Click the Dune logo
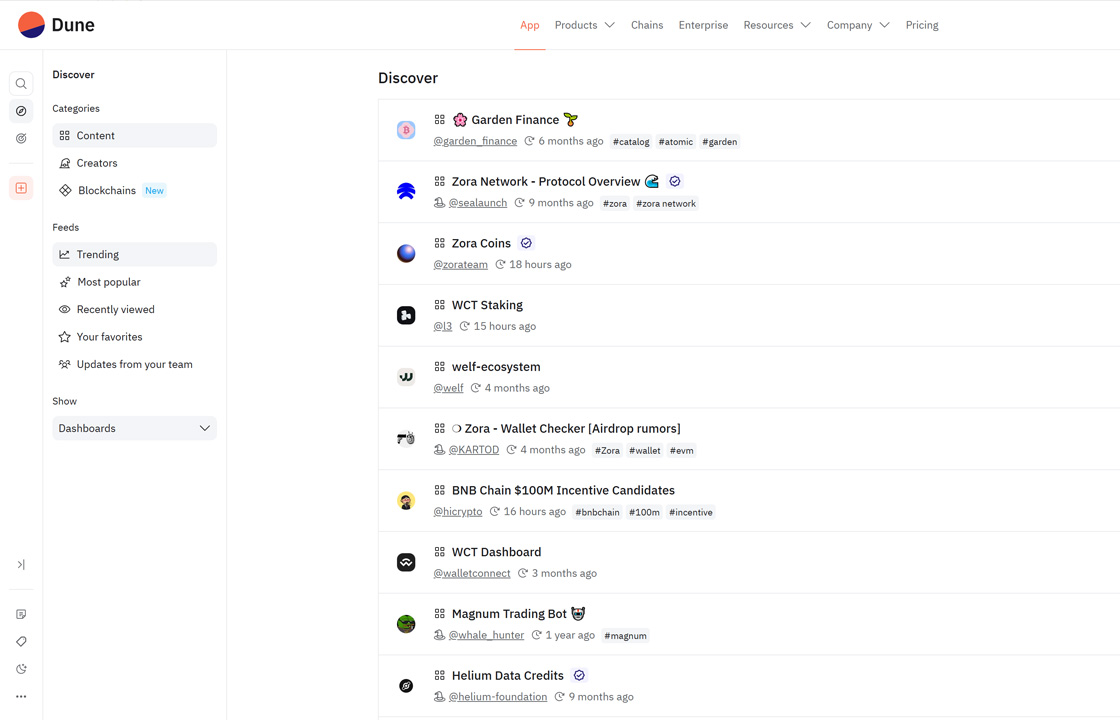 tap(56, 25)
